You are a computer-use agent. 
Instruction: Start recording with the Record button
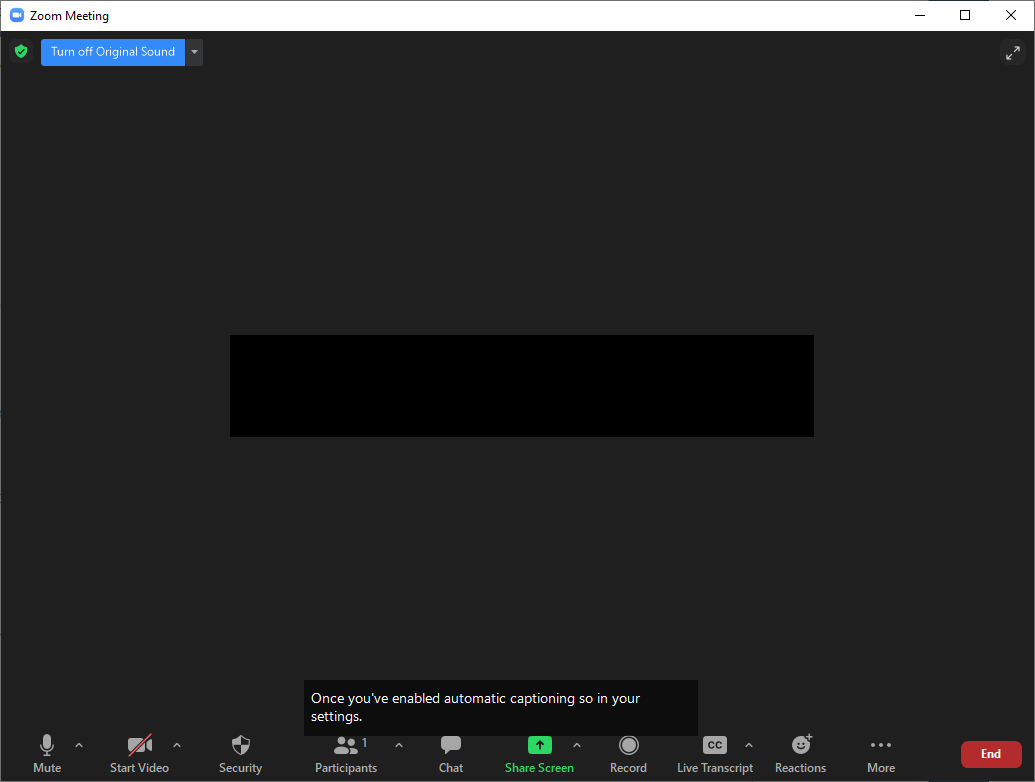(628, 753)
